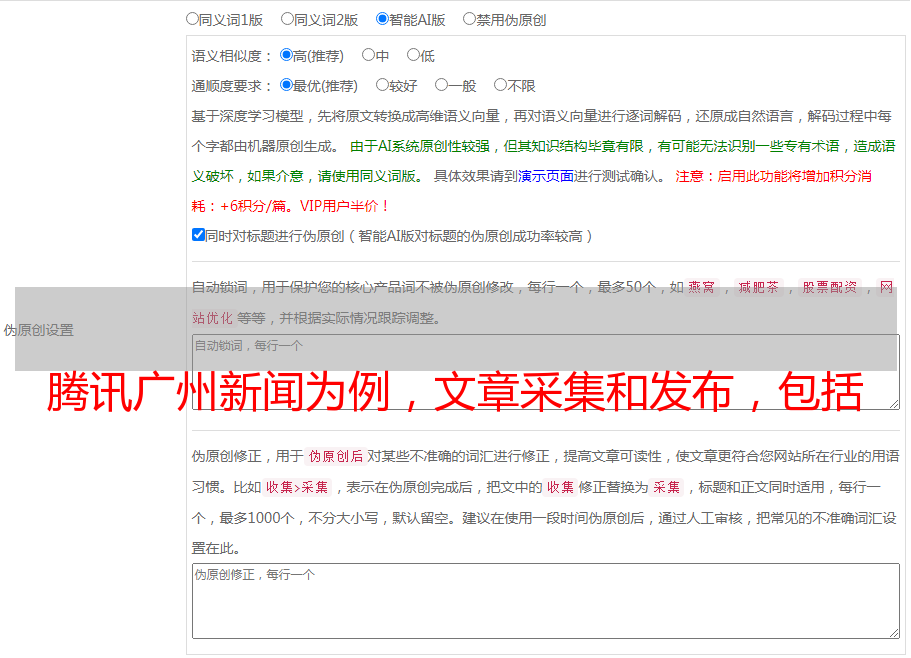Click the 燕窝 example keyword
Image resolution: width=911 pixels, height=658 pixels.
[x=701, y=287]
